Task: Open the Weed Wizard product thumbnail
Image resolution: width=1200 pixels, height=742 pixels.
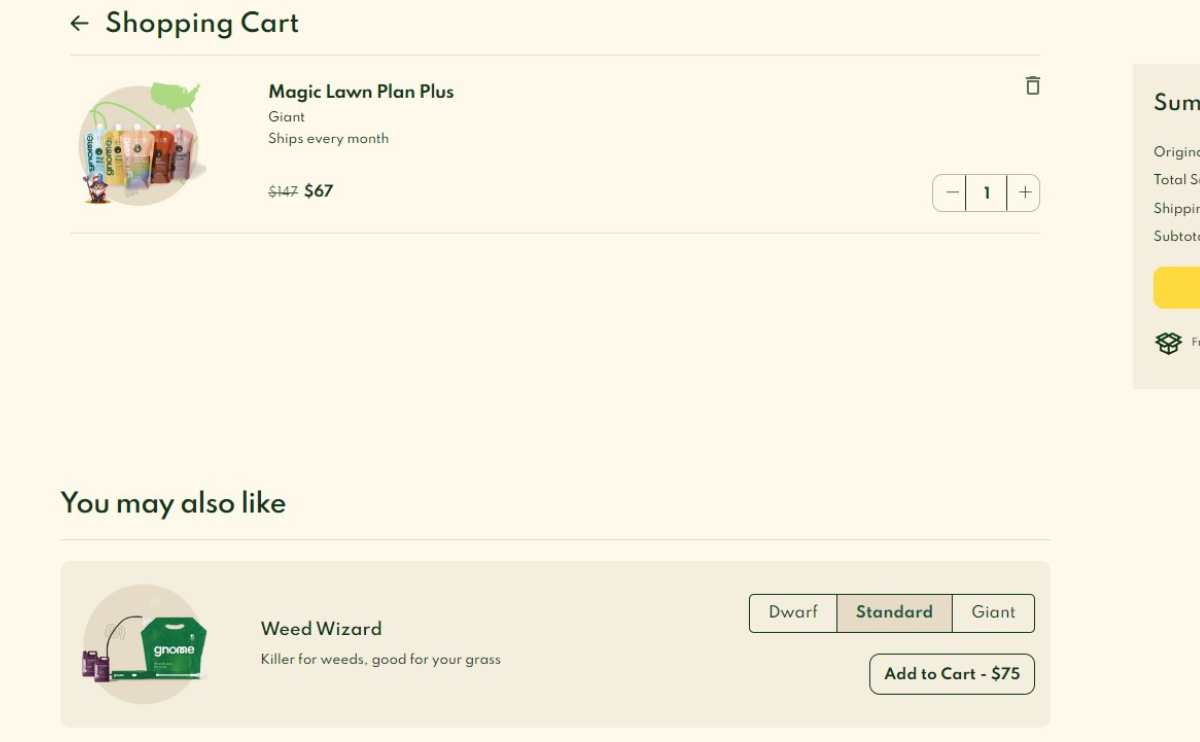Action: click(x=145, y=644)
